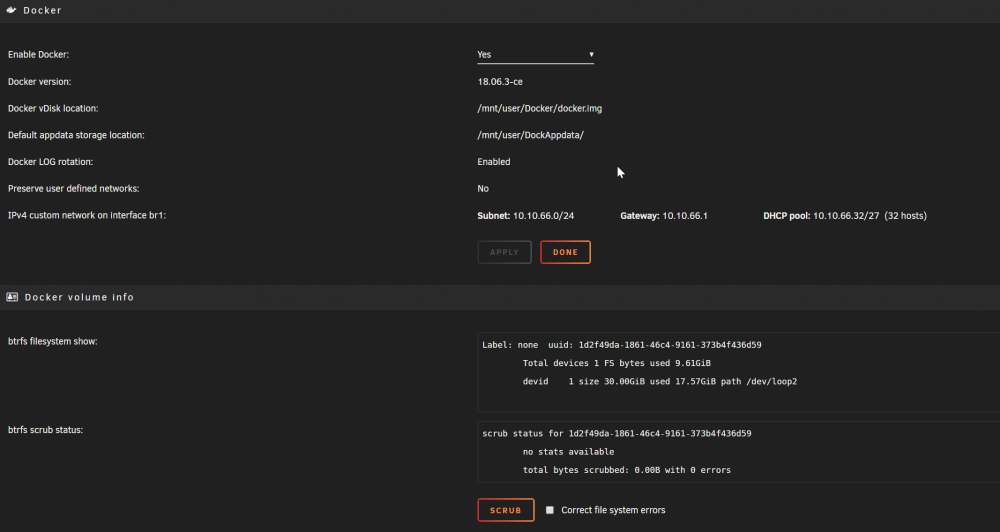The image size is (1000, 532).
Task: Click the btrfs filesystem show label
Action: tap(52, 341)
